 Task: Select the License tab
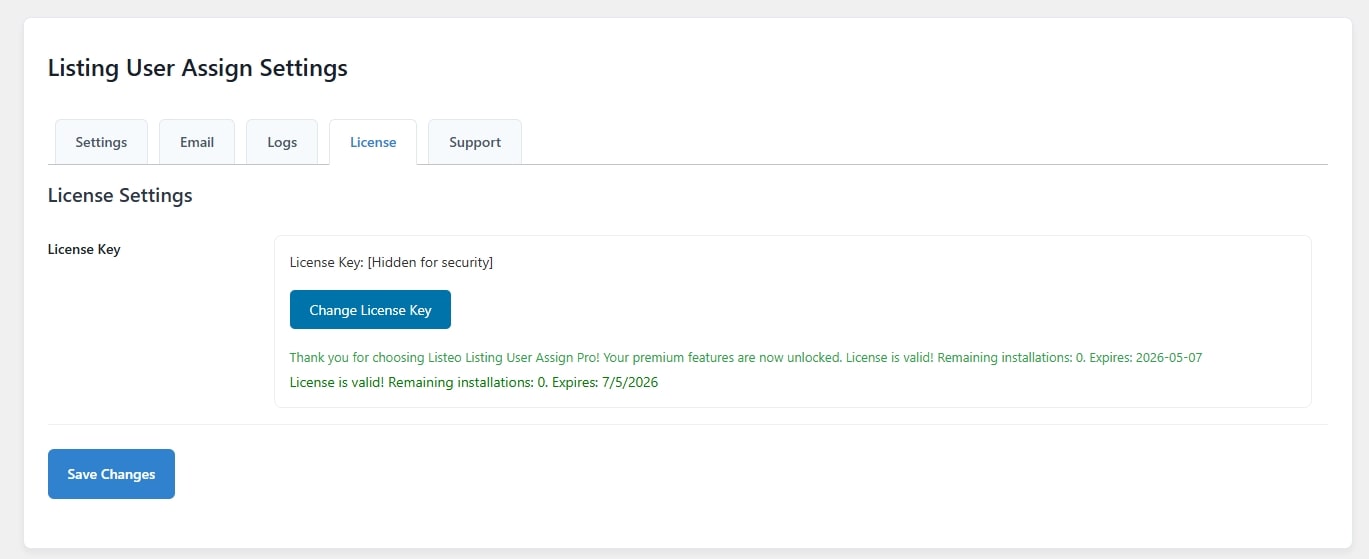(x=373, y=142)
